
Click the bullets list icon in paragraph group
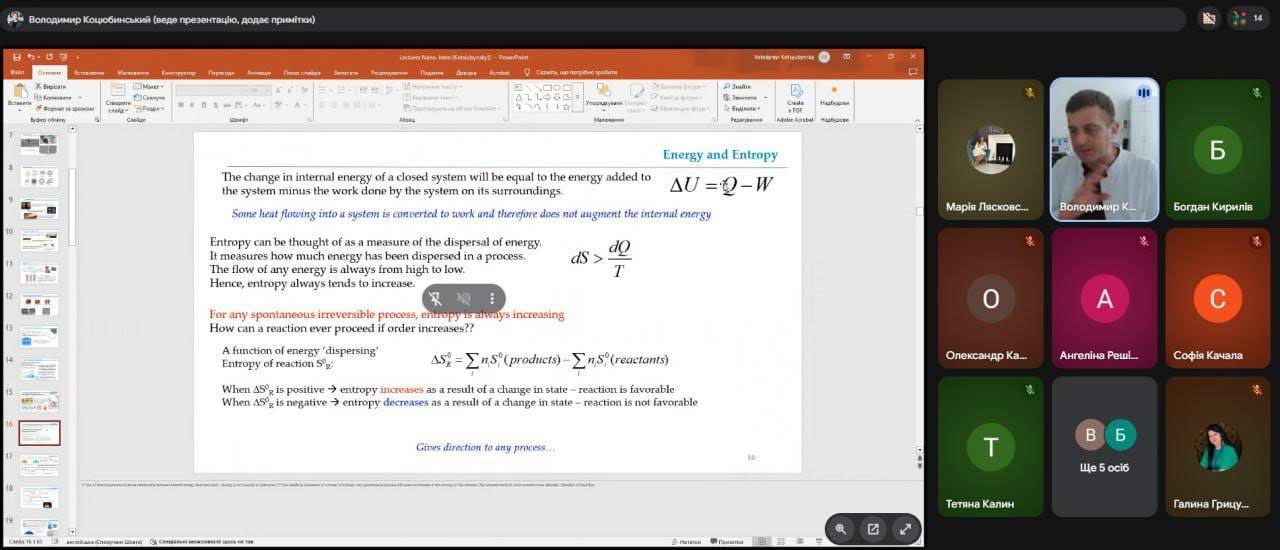coord(322,91)
